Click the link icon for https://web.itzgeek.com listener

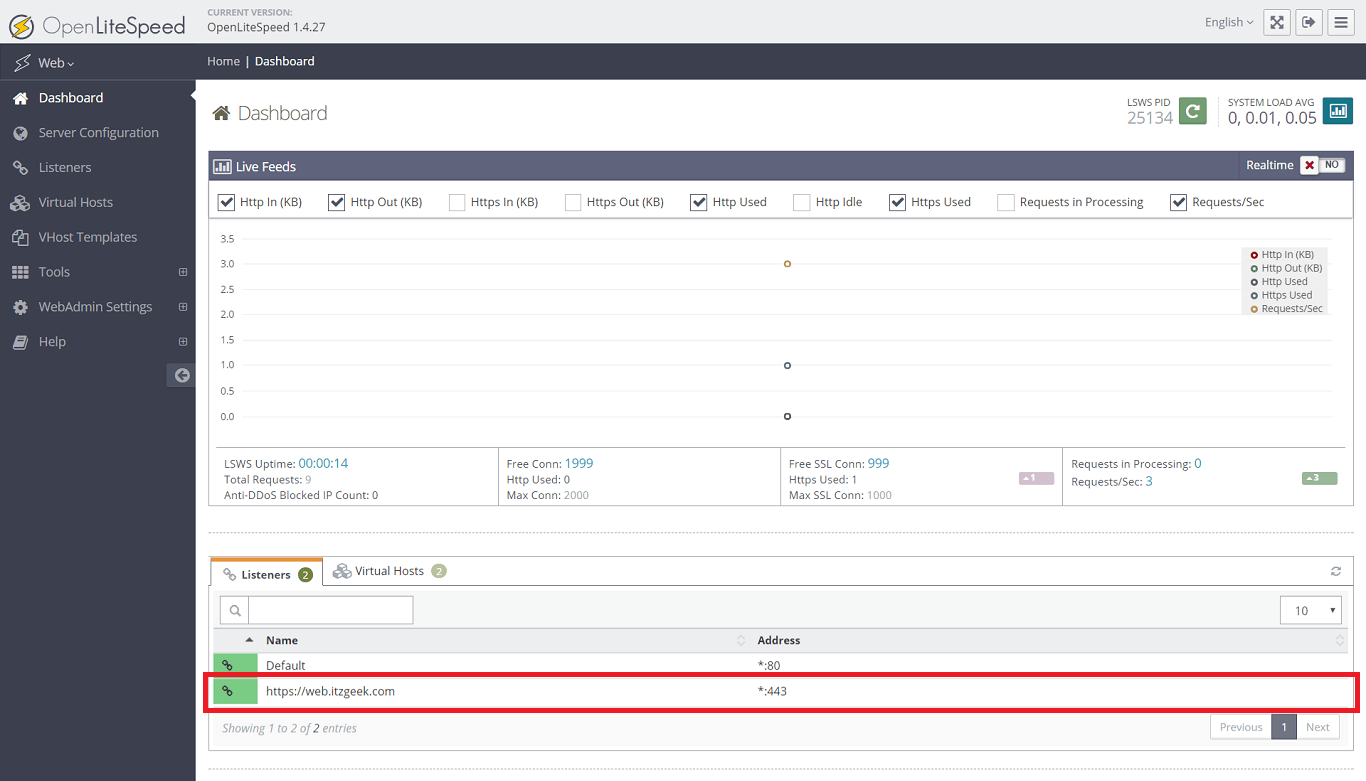(x=228, y=691)
